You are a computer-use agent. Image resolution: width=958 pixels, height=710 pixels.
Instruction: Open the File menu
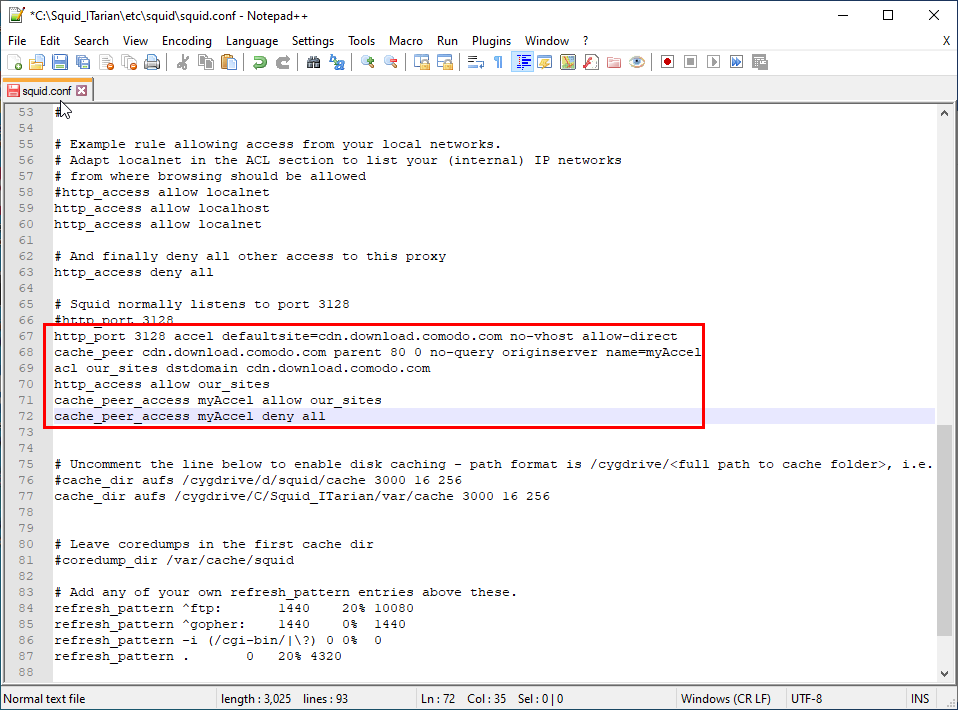[x=17, y=41]
